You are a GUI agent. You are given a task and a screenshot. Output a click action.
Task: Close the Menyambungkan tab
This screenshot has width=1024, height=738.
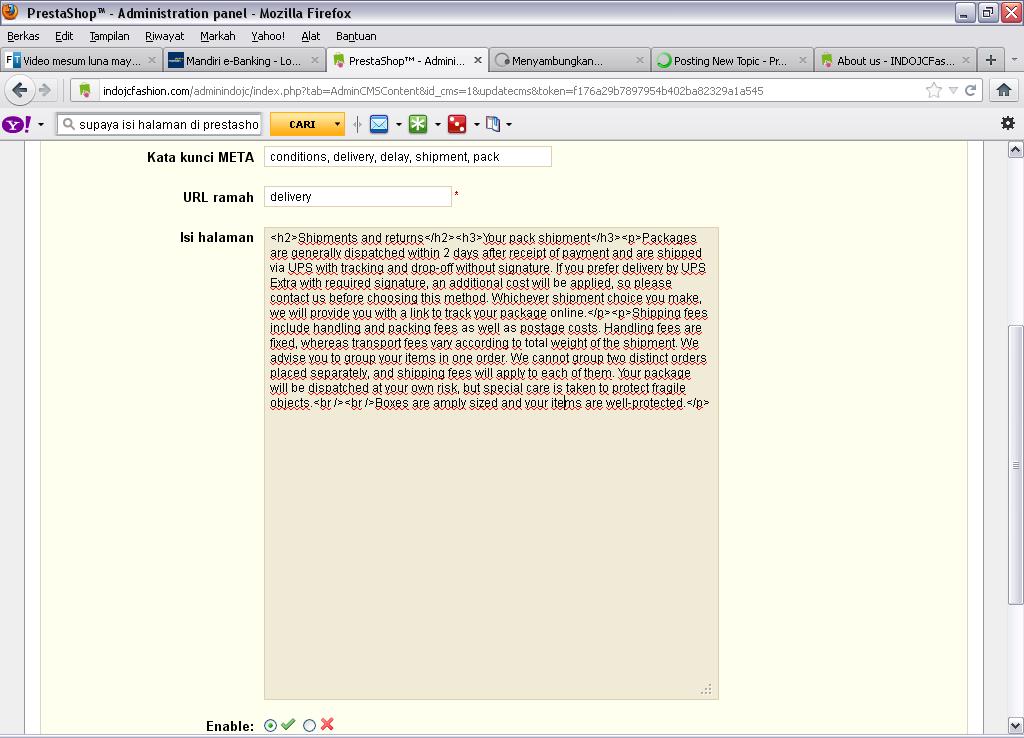coord(640,60)
